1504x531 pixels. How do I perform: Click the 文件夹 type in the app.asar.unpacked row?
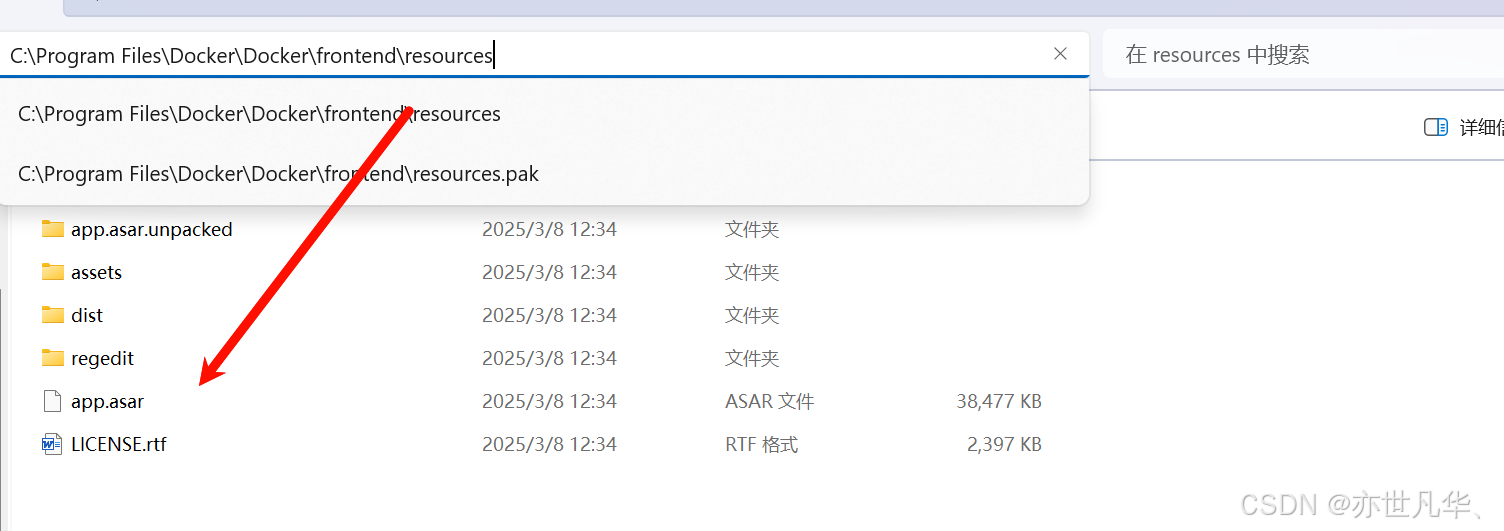752,229
